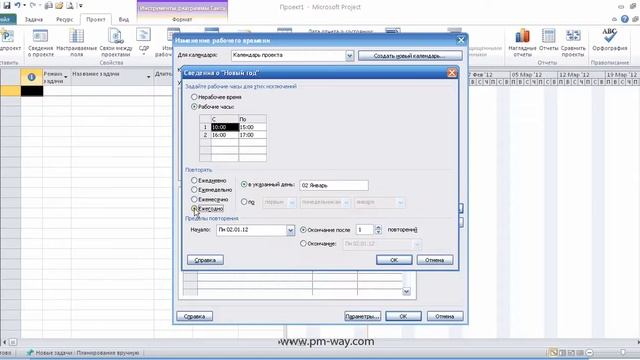Adjust the zoom slider in status bar
The image size is (640, 360).
622,352
